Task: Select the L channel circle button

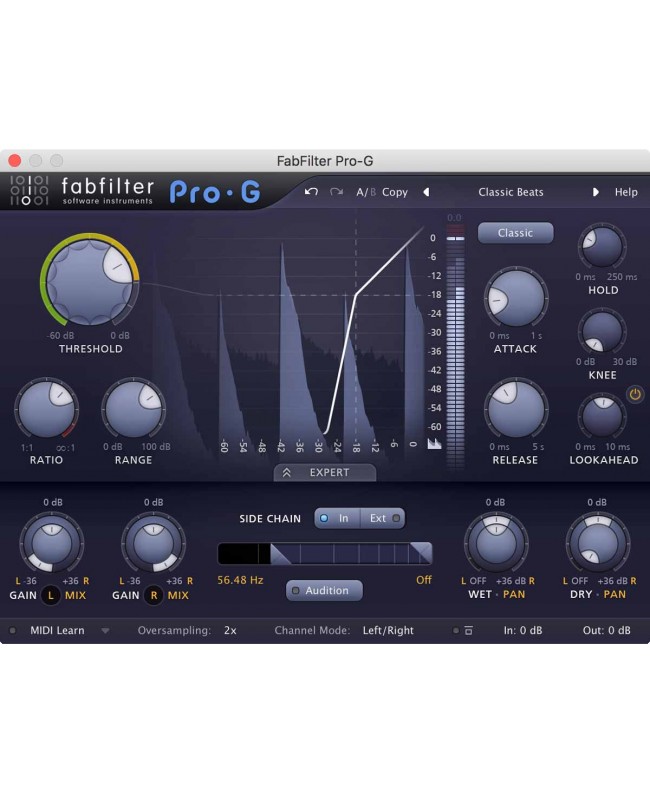Action: pyautogui.click(x=51, y=596)
